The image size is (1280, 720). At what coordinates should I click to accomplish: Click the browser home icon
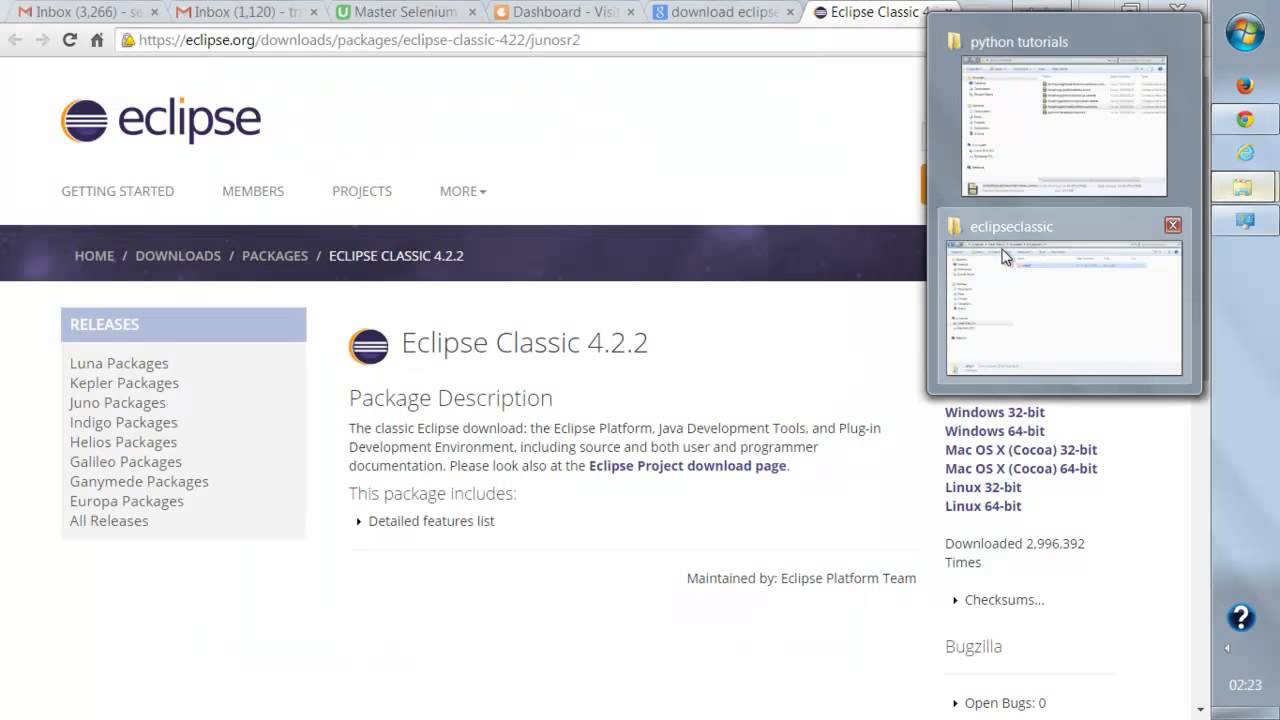[x=97, y=40]
